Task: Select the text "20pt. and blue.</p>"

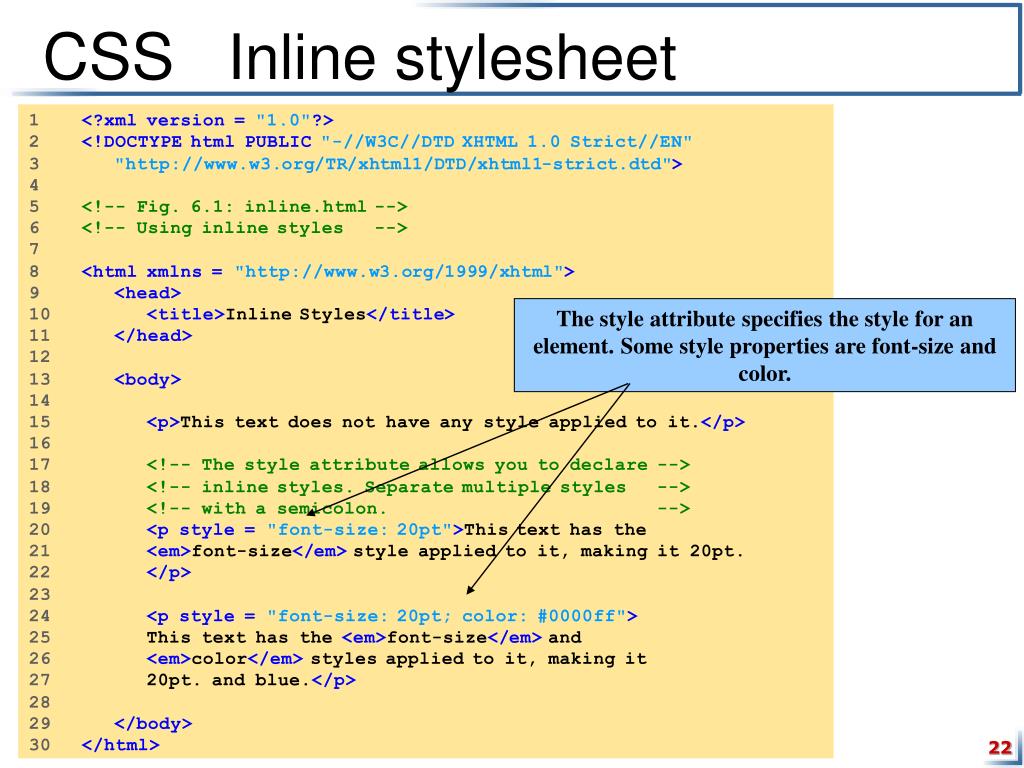Action: click(251, 680)
